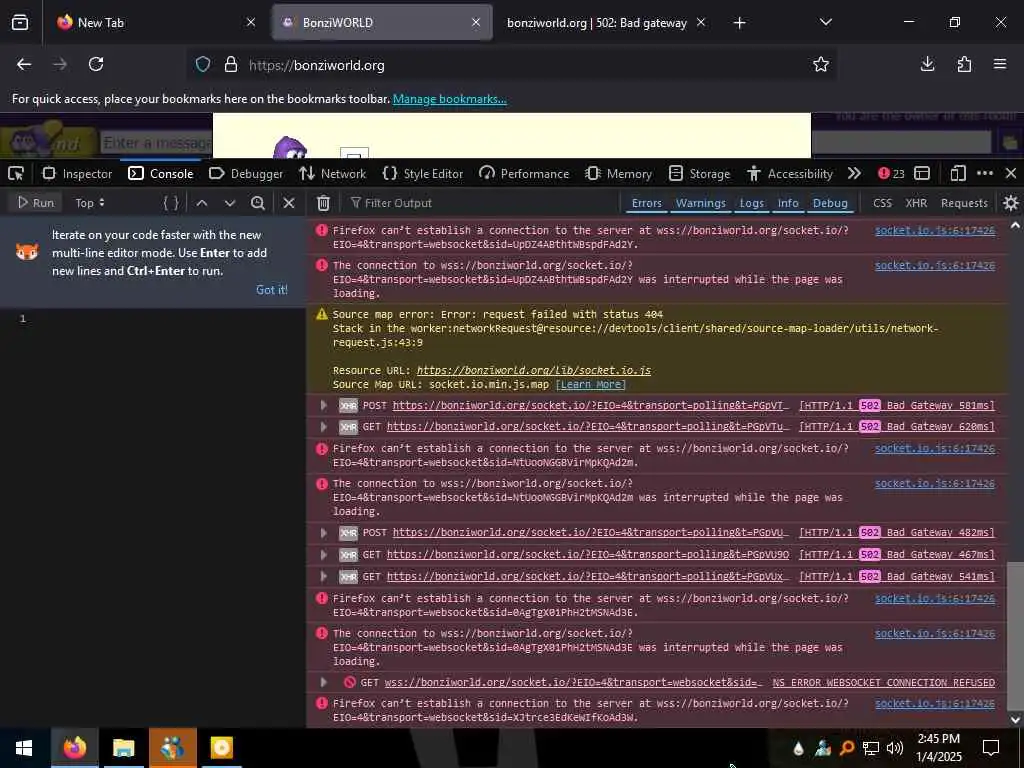This screenshot has height=768, width=1024.
Task: Open DevTools customize ellipsis menu
Action: pyautogui.click(x=985, y=174)
